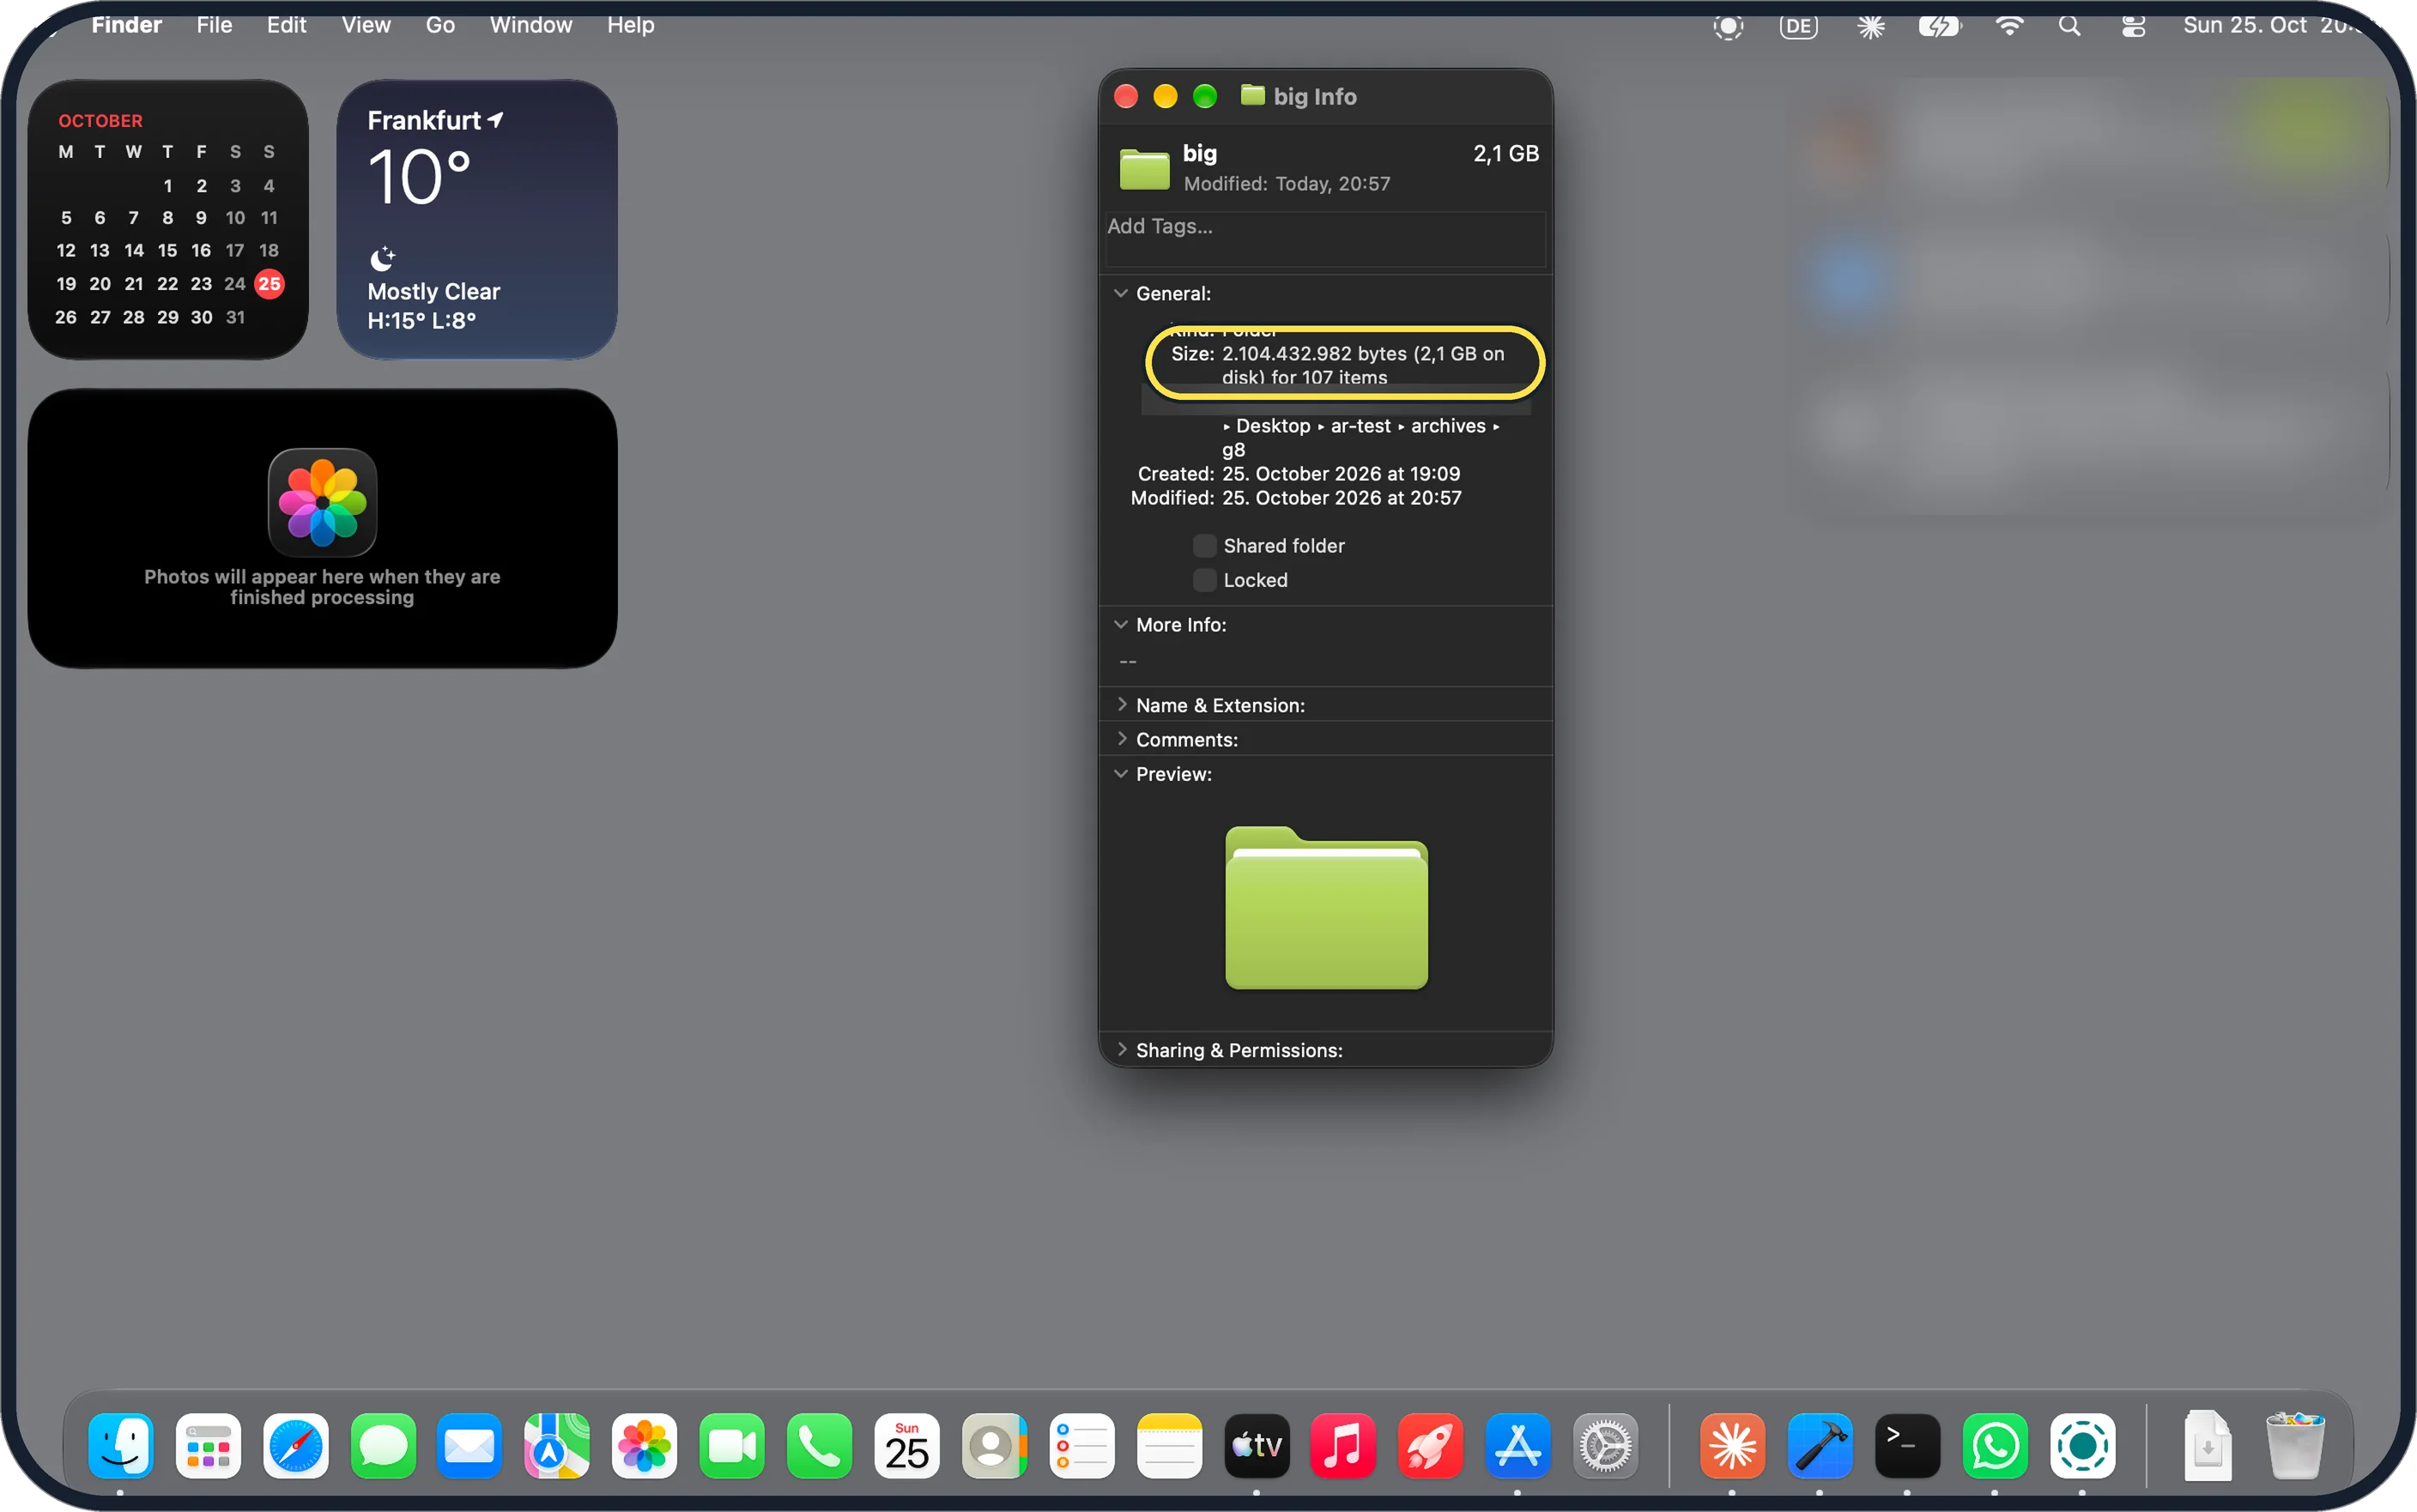The height and width of the screenshot is (1512, 2417).
Task: Click the October calendar widget
Action: (x=168, y=219)
